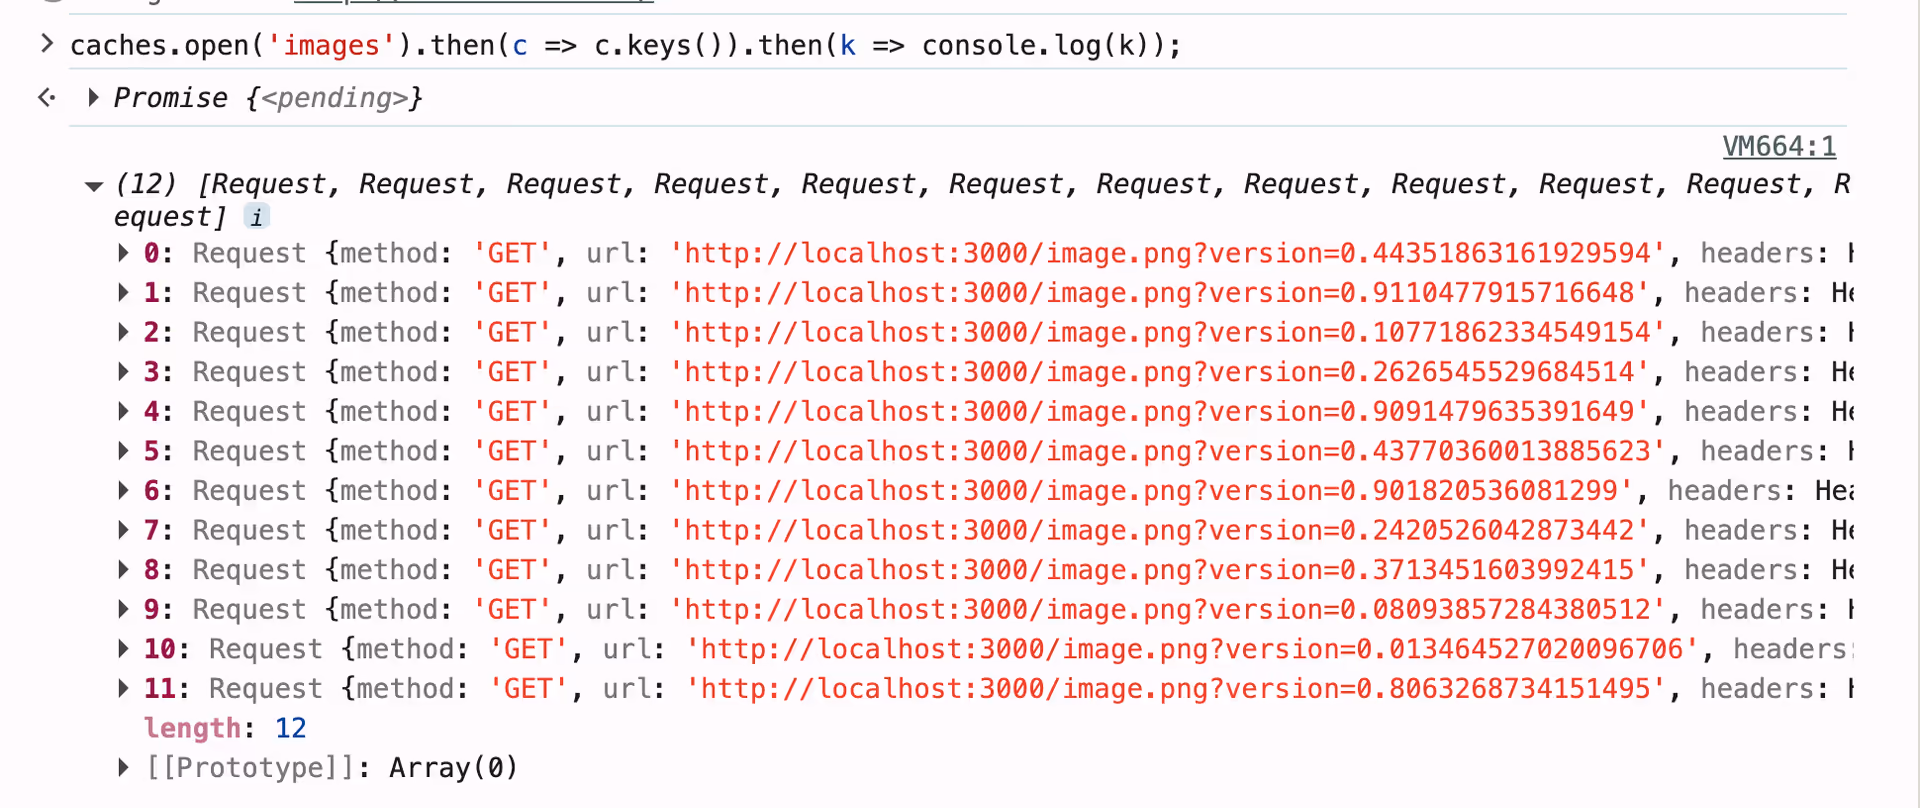Click the array info 'i' icon
The width and height of the screenshot is (1920, 808).
point(257,217)
